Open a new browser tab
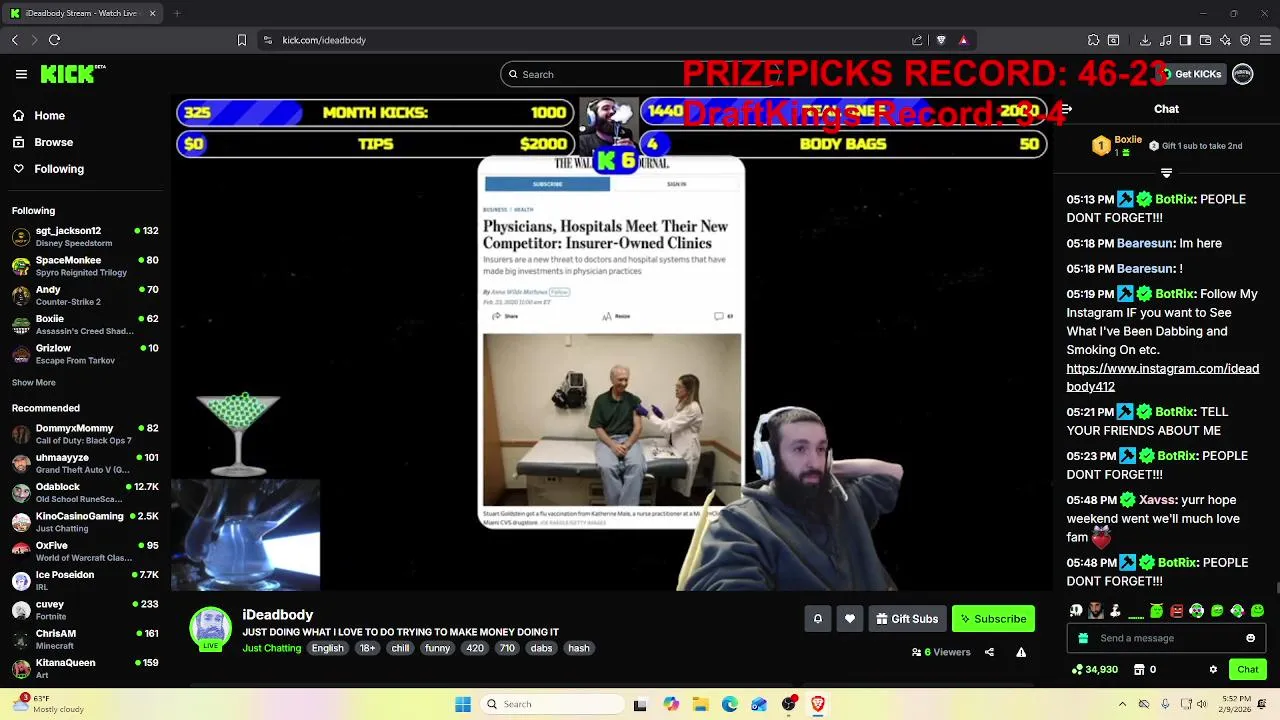Screen dimensions: 1280x720 point(177,13)
